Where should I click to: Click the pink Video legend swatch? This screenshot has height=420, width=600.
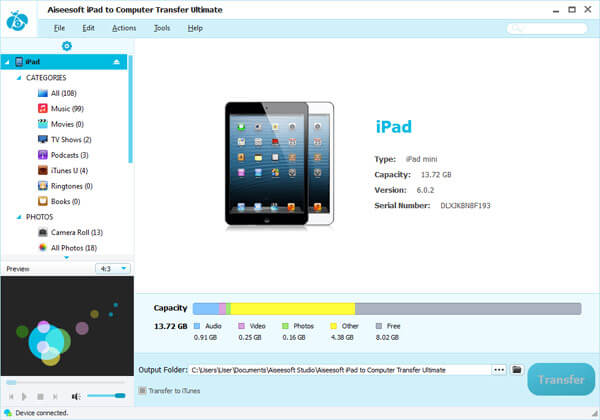[x=241, y=326]
